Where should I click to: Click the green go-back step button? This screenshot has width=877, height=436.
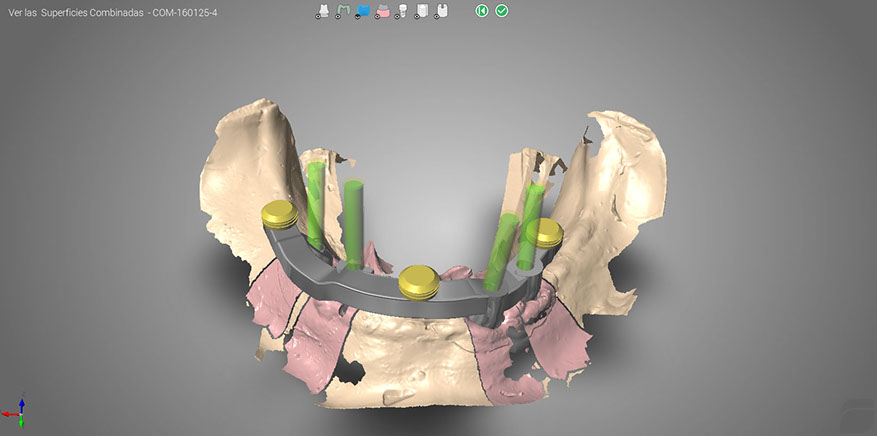coord(482,11)
